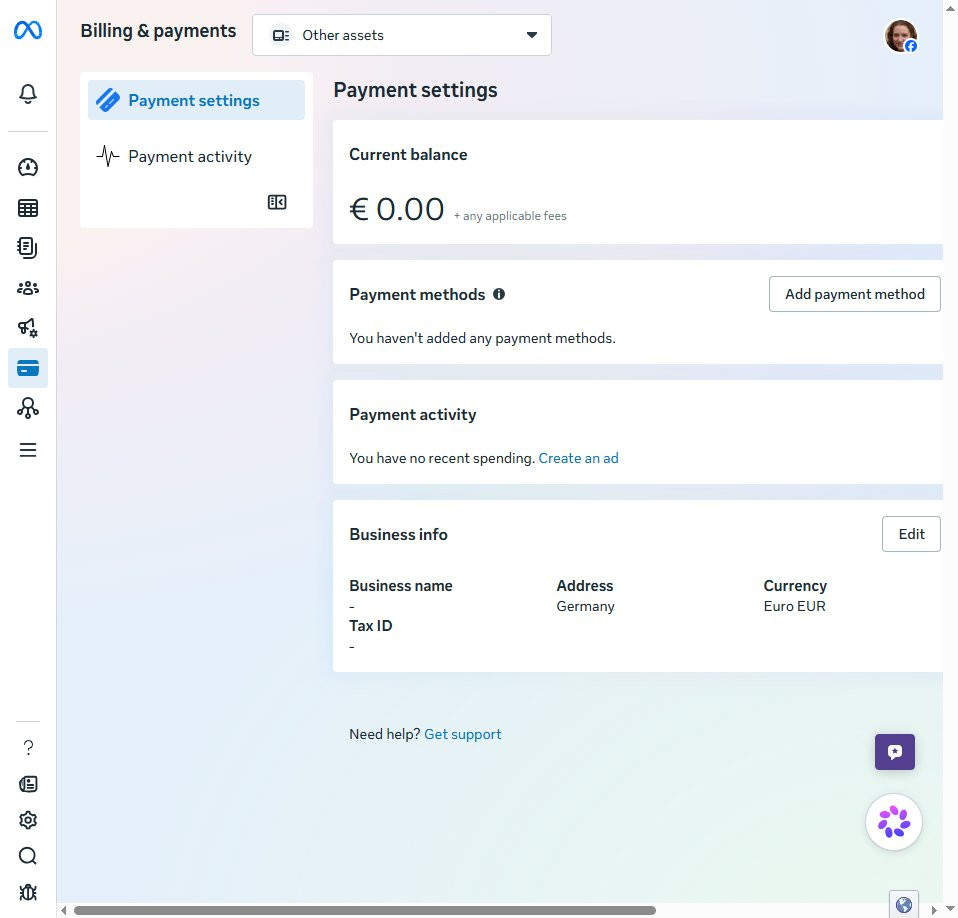The width and height of the screenshot is (958, 918).
Task: Click the Payment methods info icon
Action: point(499,294)
